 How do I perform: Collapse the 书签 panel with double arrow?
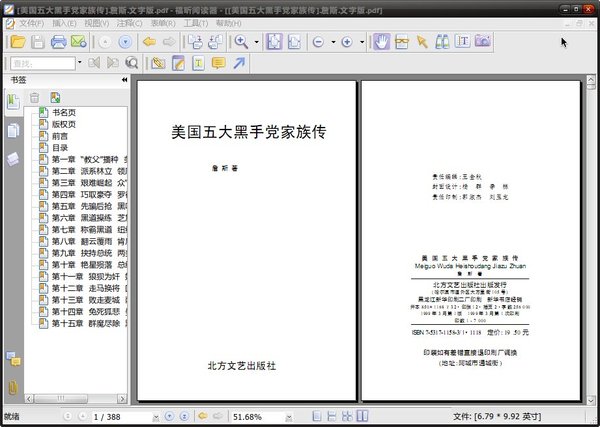click(124, 80)
